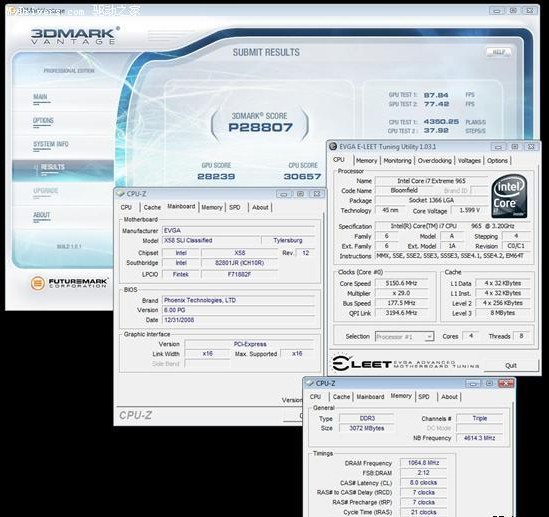Click the Southbridge 82801JR (ICH10R) field
The width and height of the screenshot is (549, 517).
239,263
